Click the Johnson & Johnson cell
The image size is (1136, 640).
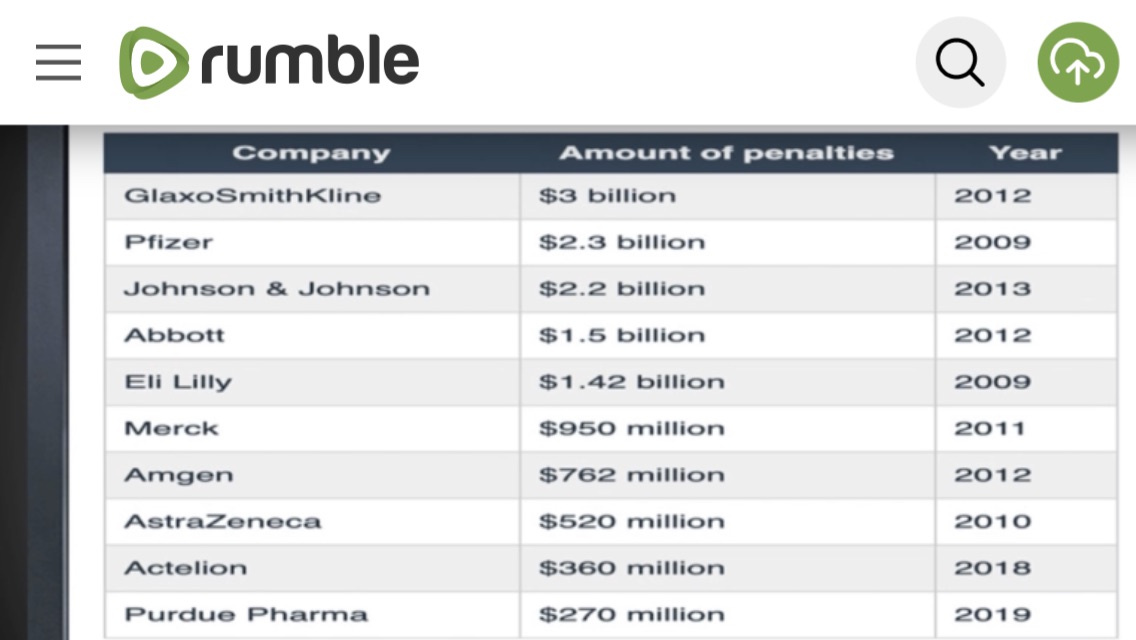pos(276,289)
